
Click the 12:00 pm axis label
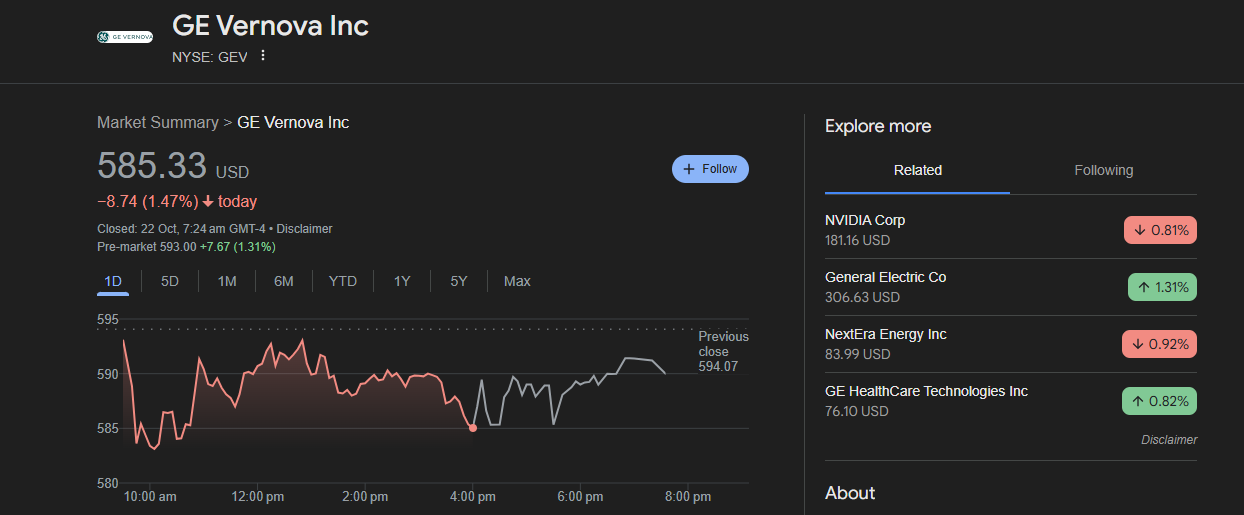(258, 497)
